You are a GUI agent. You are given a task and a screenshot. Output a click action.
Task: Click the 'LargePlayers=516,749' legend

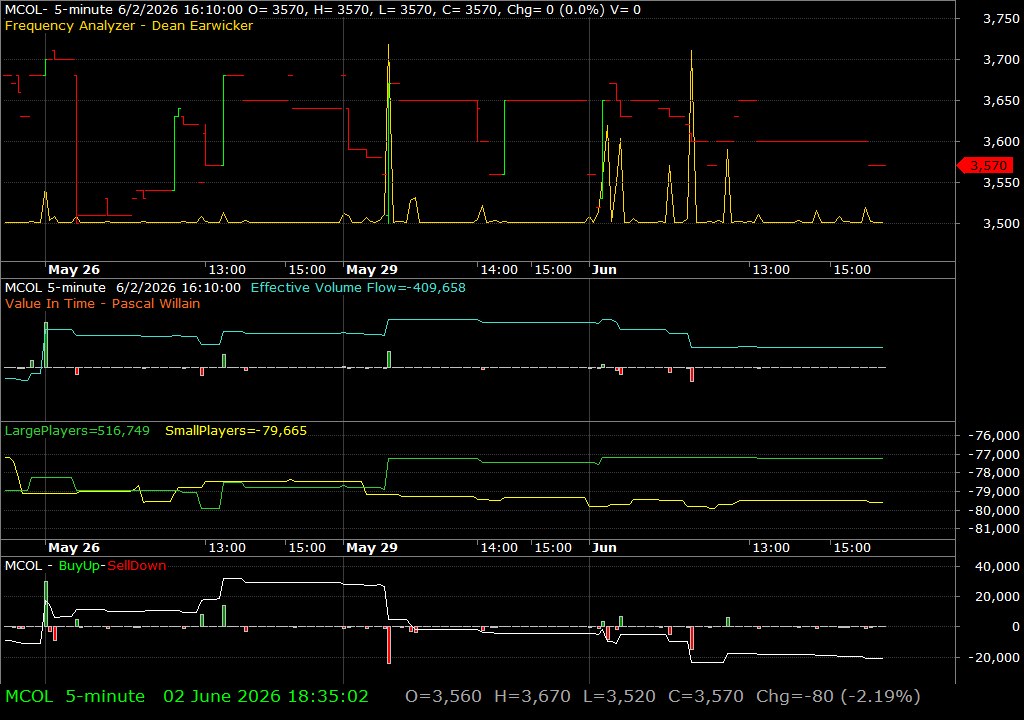[77, 431]
